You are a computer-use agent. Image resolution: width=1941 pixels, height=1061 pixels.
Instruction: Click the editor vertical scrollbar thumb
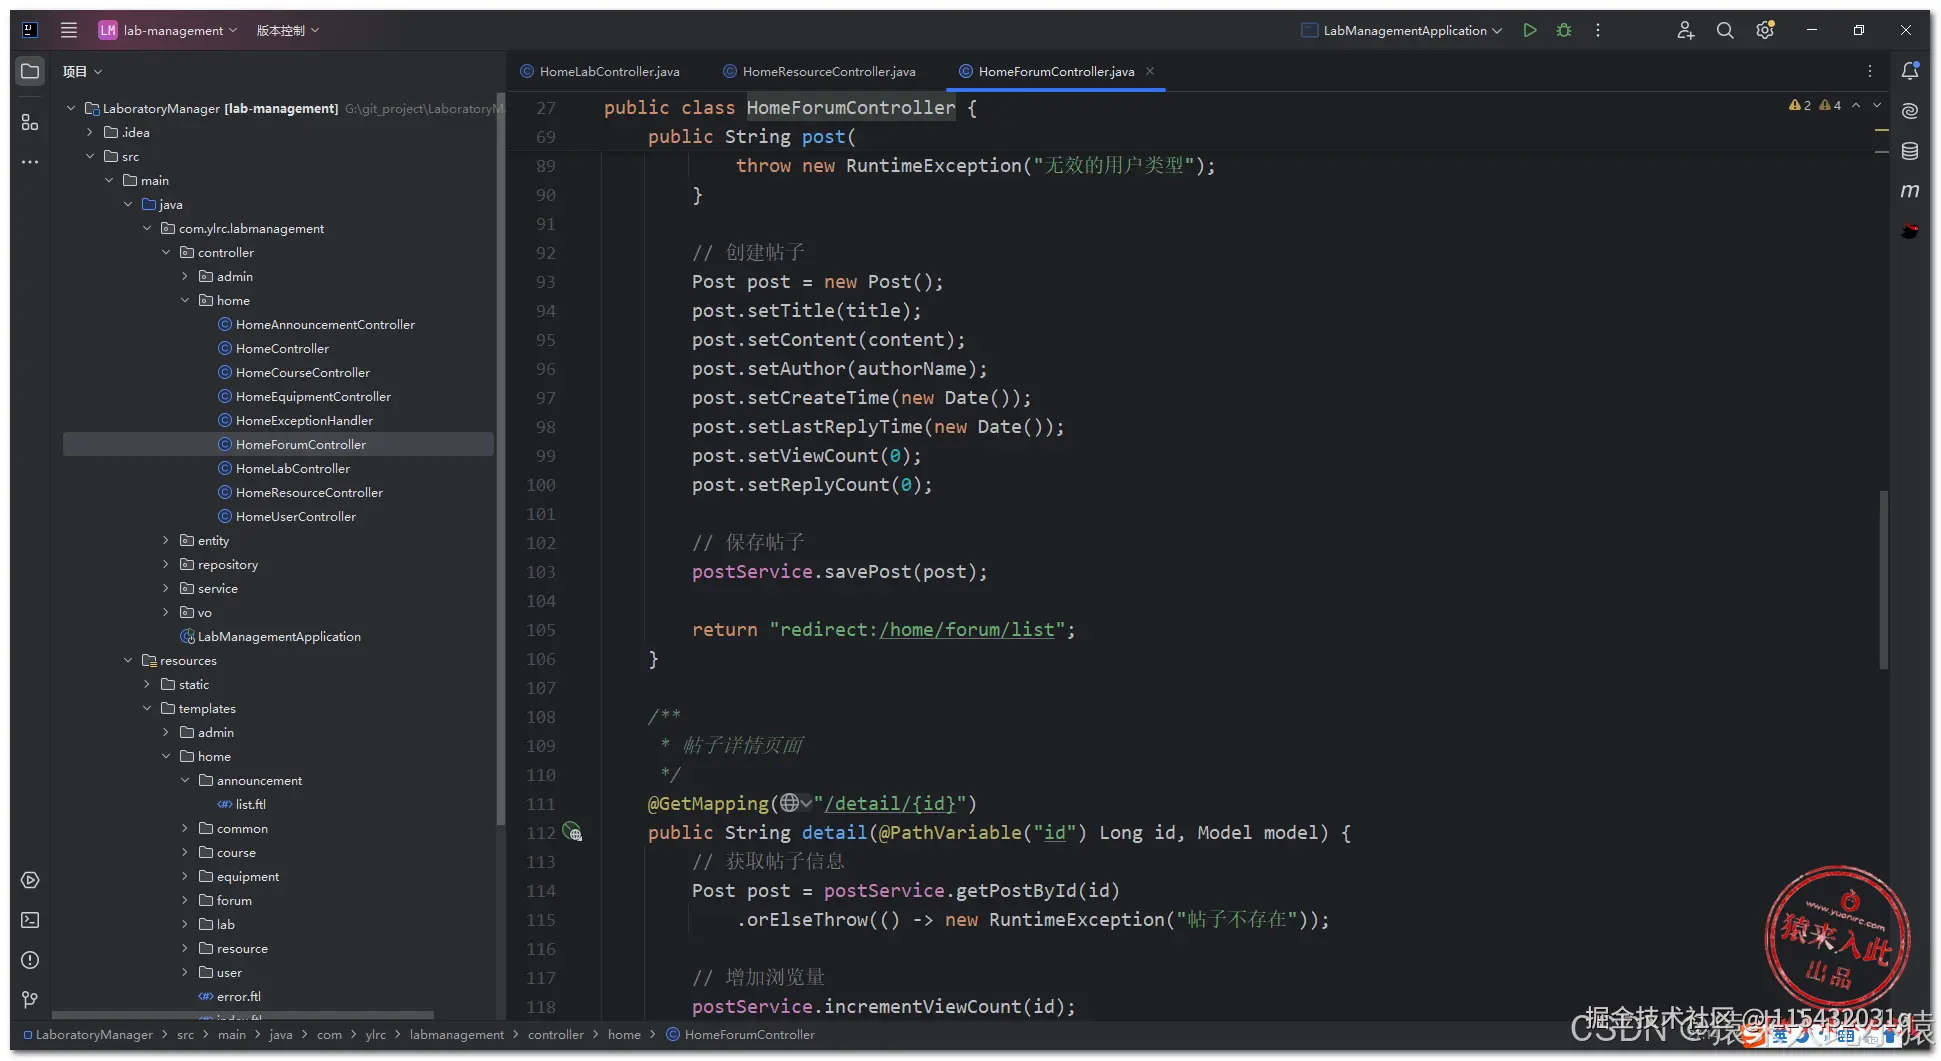(x=1883, y=580)
